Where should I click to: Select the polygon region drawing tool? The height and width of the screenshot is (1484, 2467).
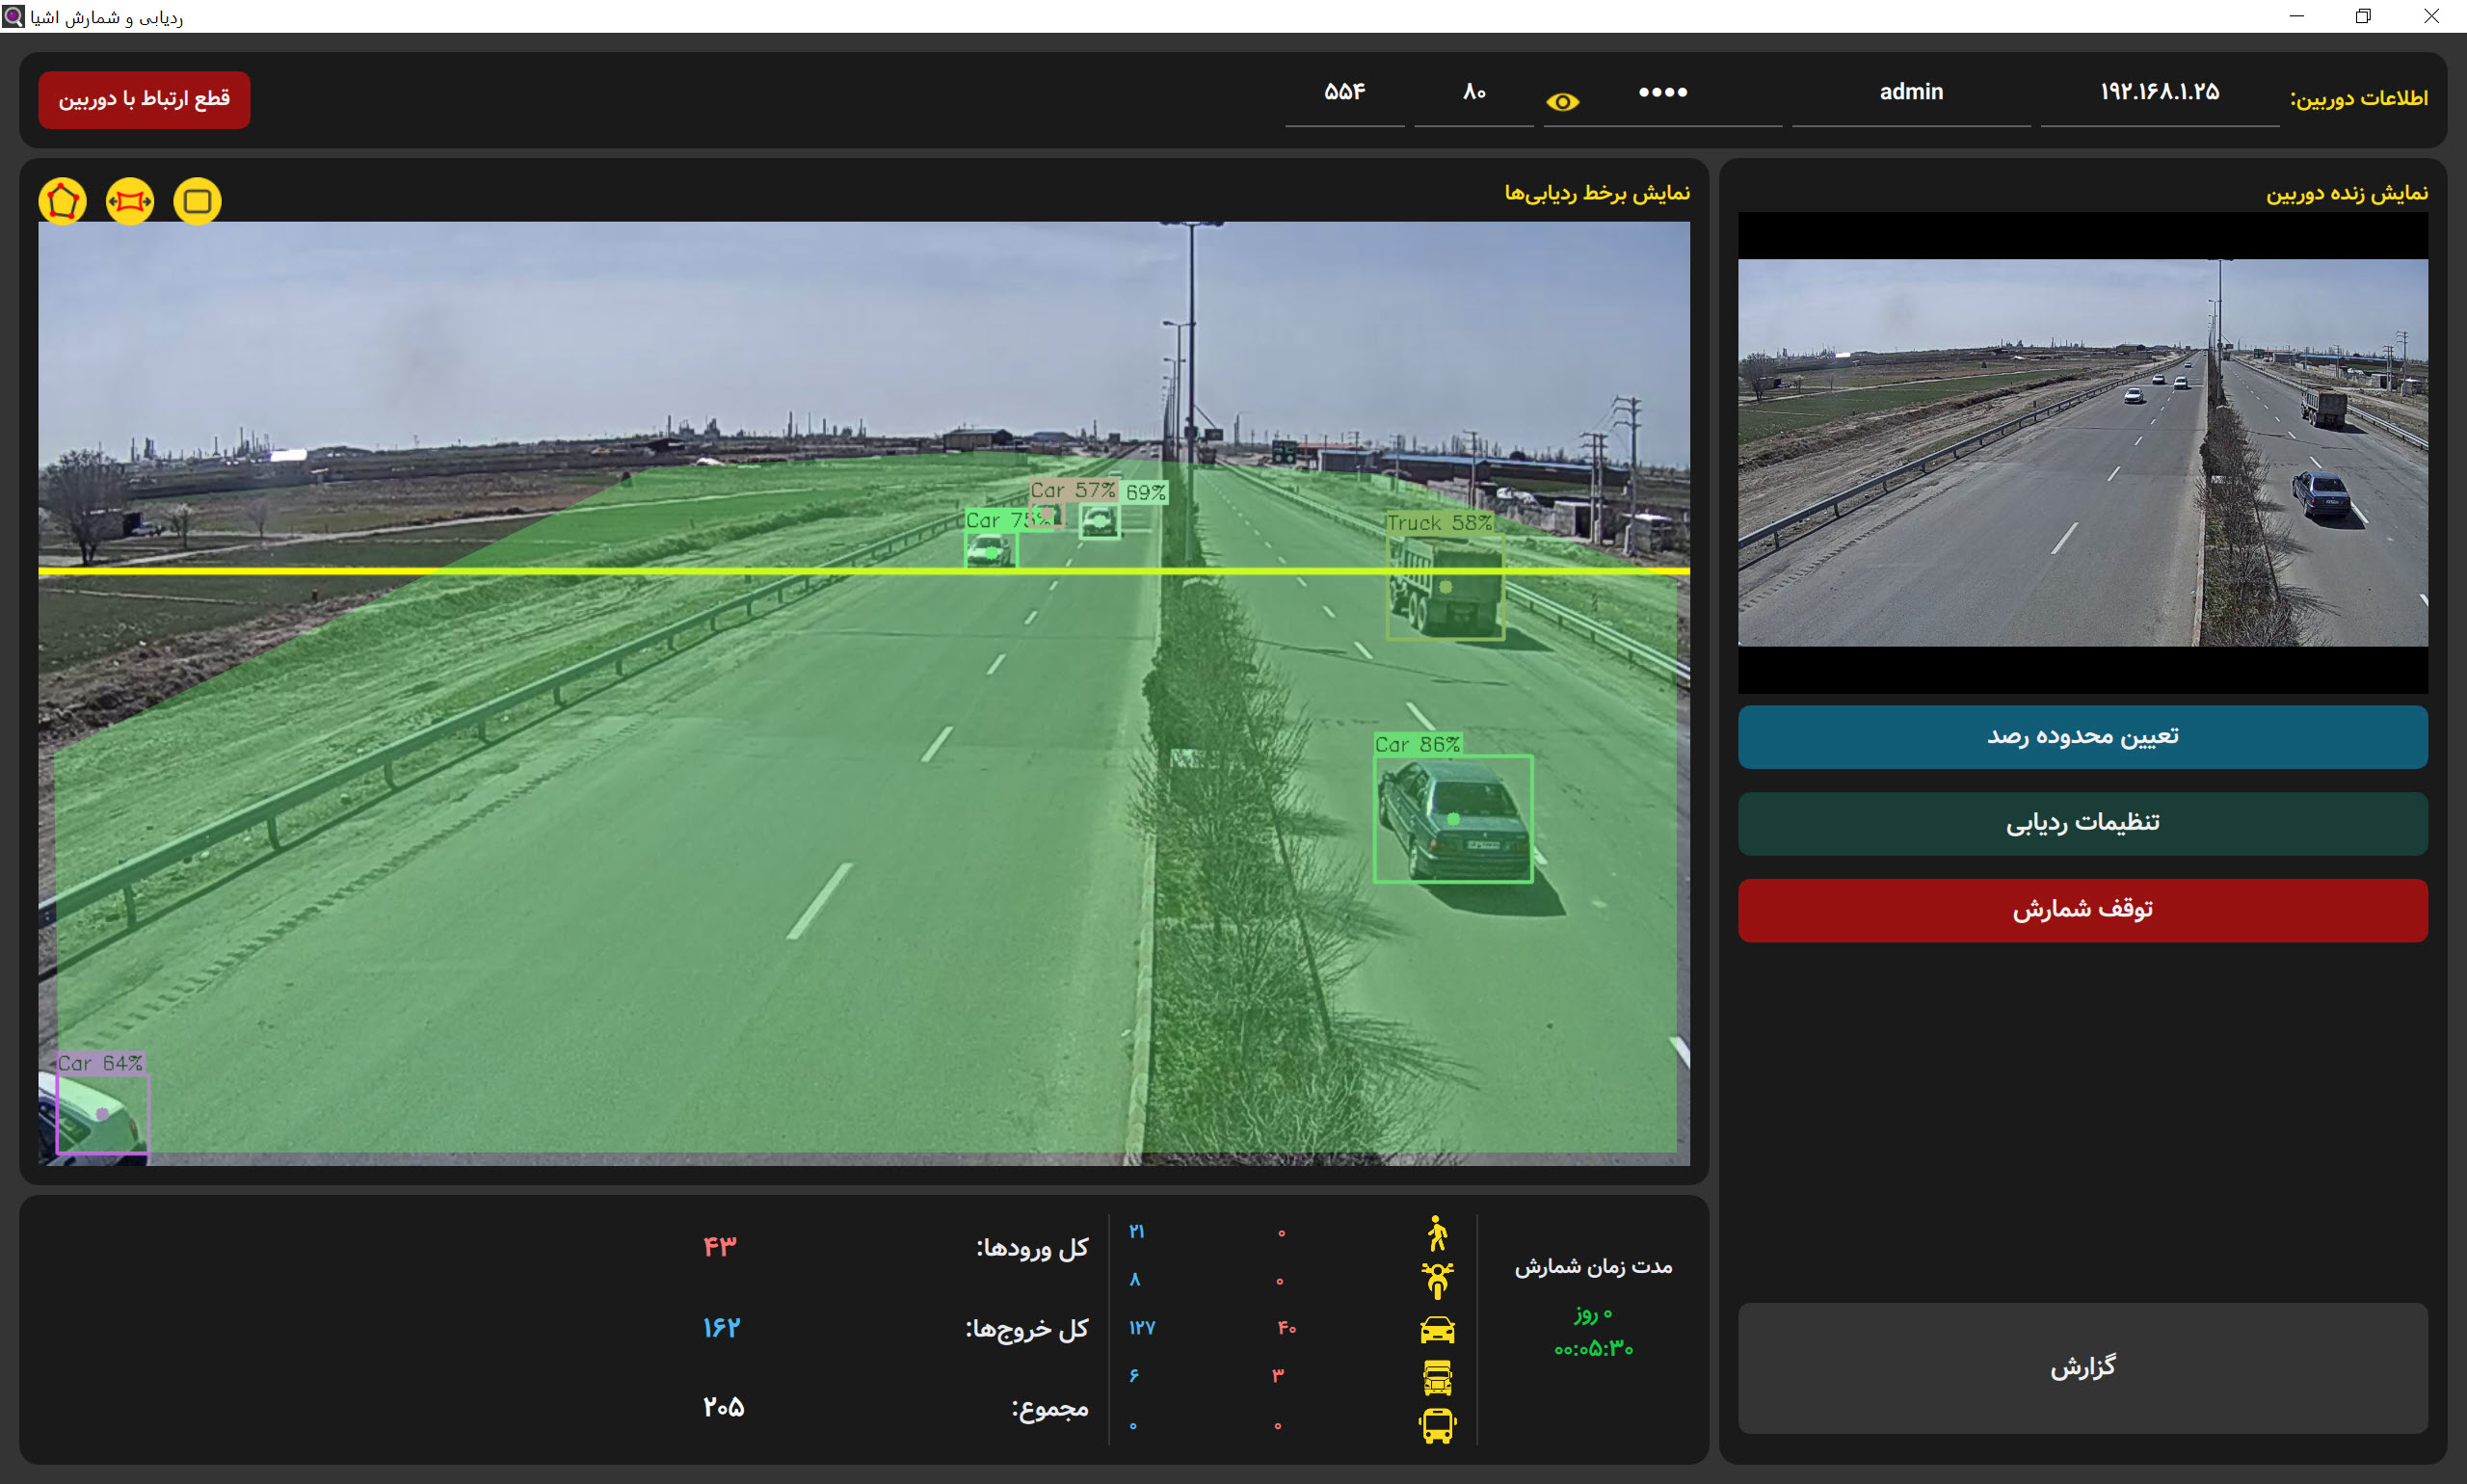[63, 201]
